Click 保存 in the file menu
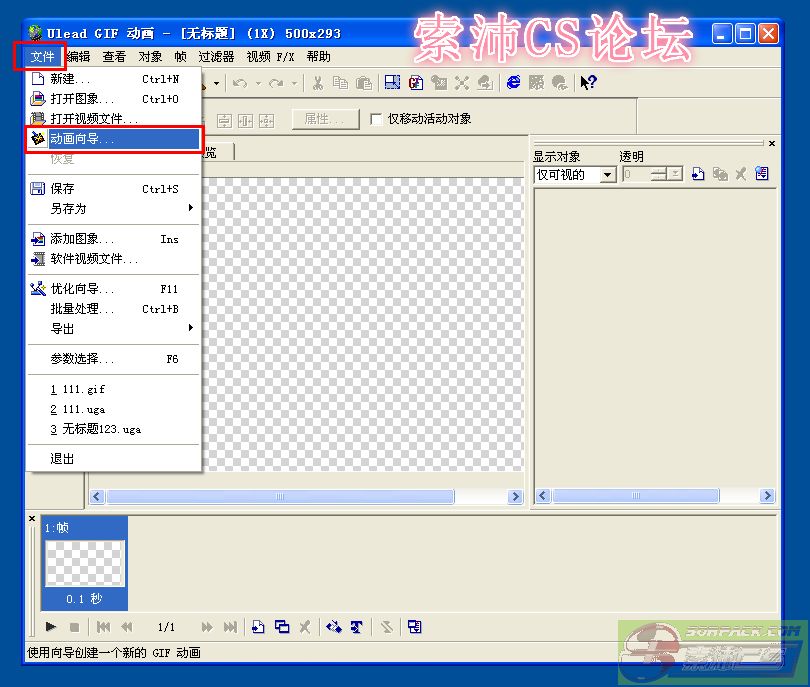 [114, 189]
